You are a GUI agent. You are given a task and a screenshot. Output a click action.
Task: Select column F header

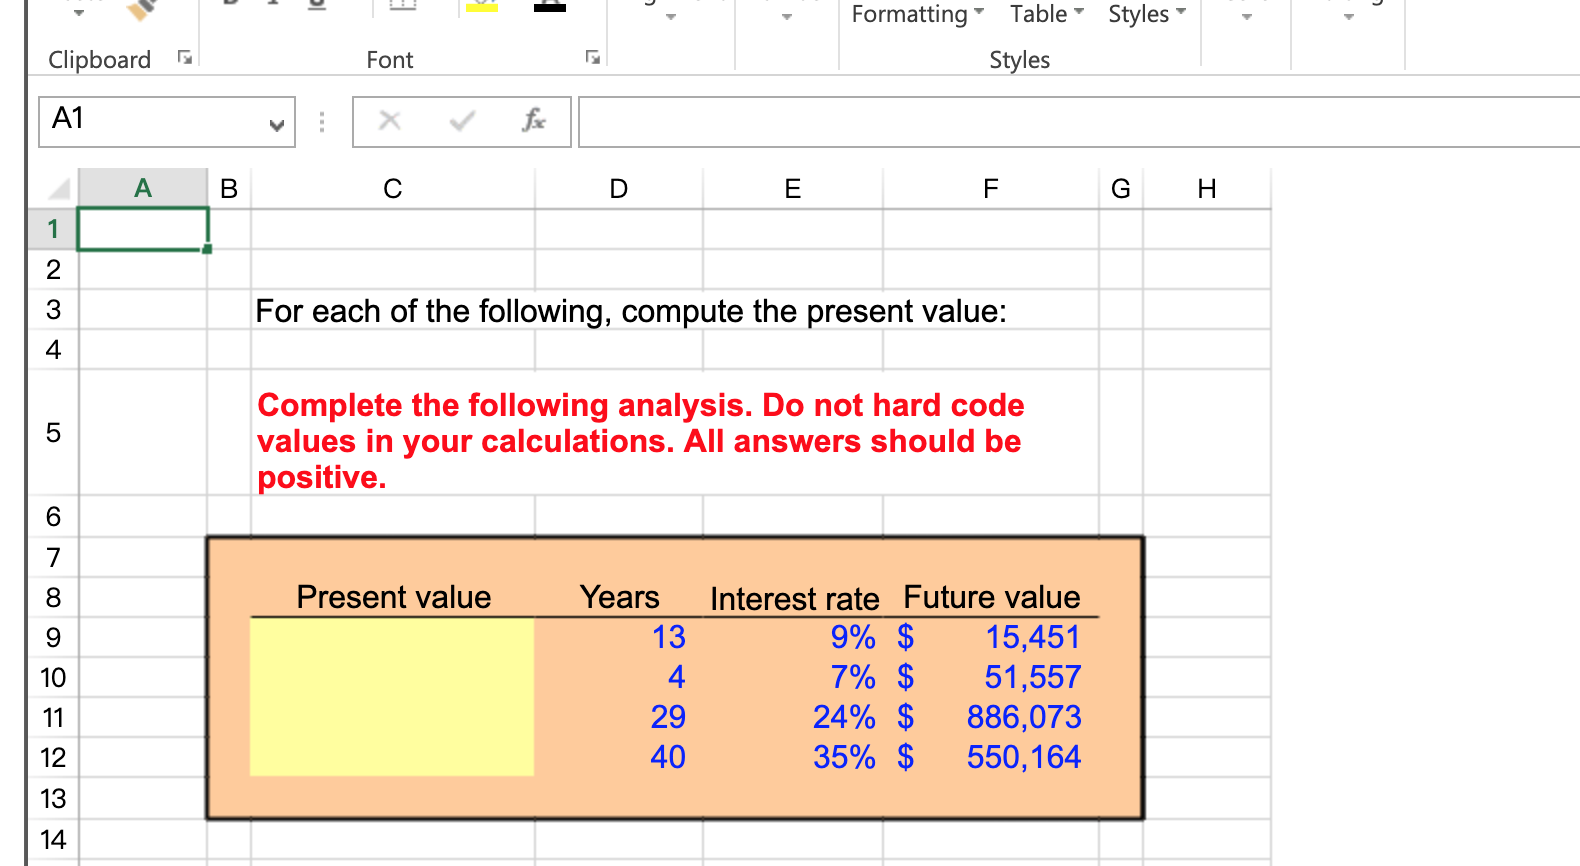pos(991,188)
